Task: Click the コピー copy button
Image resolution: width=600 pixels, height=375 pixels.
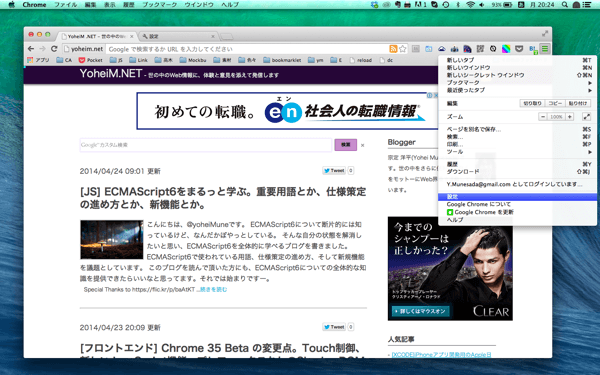Action: 555,103
